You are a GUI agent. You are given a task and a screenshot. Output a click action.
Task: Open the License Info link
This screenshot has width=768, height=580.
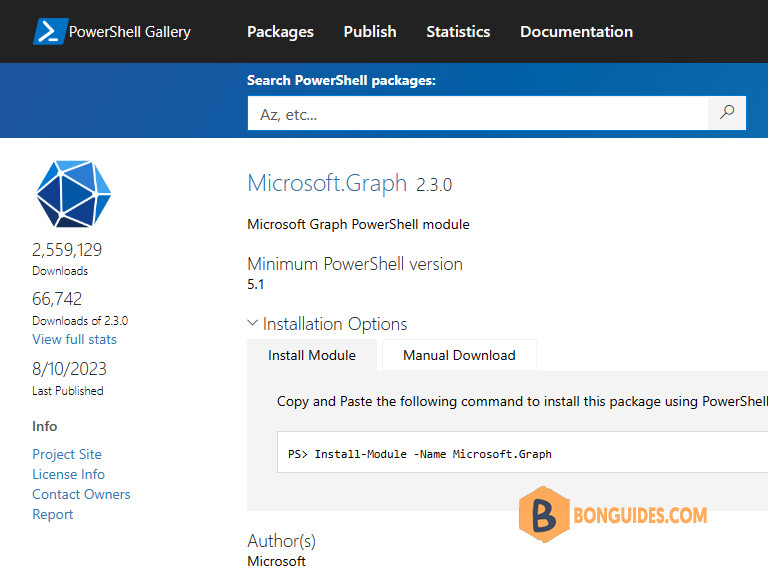(69, 474)
